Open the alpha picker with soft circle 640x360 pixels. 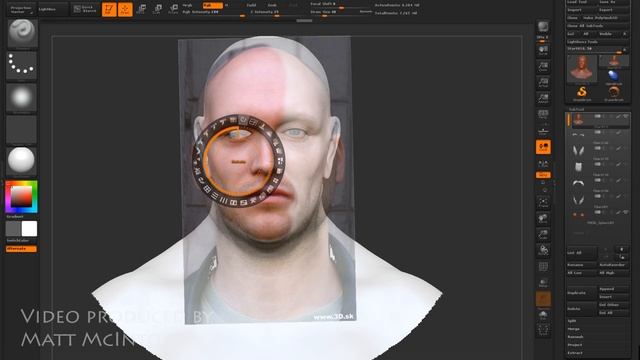point(22,98)
